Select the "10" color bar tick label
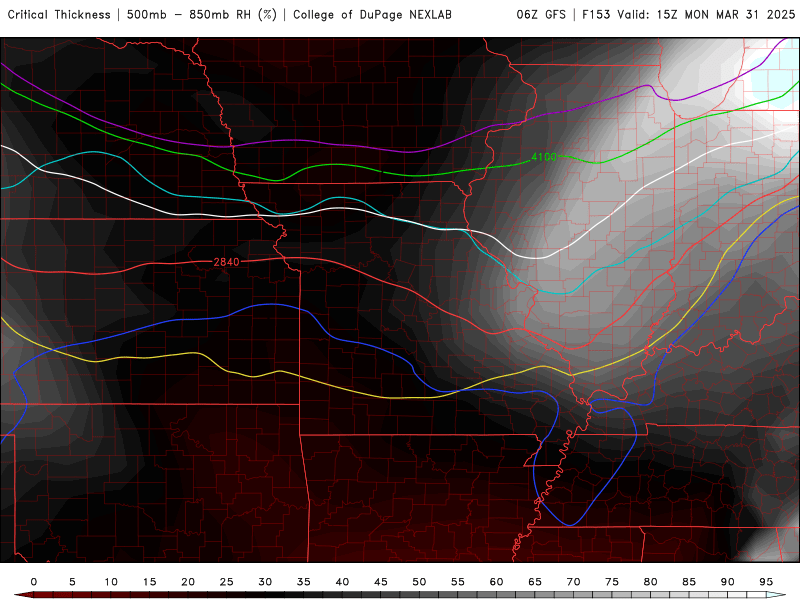800x600 pixels. [x=111, y=582]
